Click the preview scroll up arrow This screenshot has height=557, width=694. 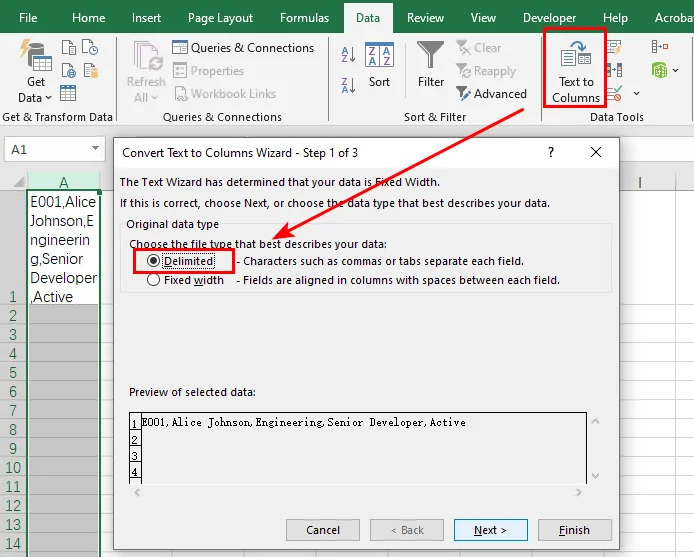click(x=595, y=422)
